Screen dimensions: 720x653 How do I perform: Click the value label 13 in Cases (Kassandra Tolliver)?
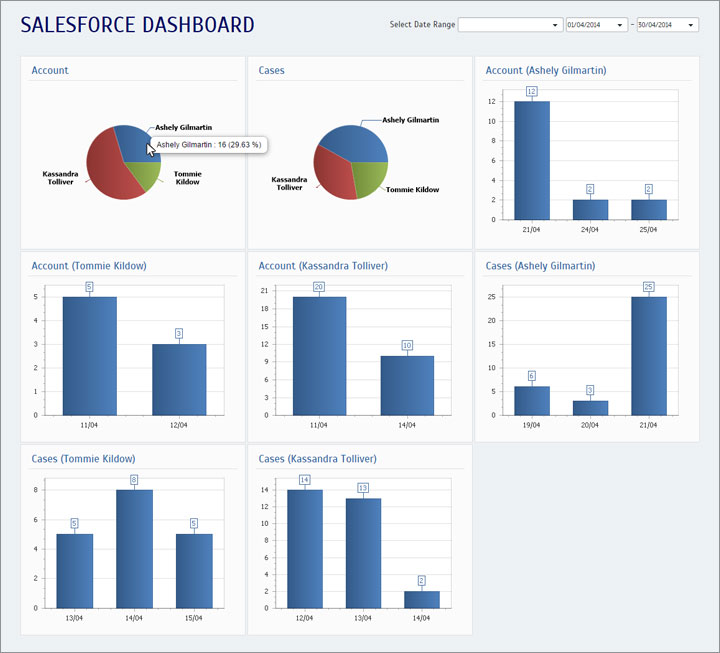coord(363,488)
